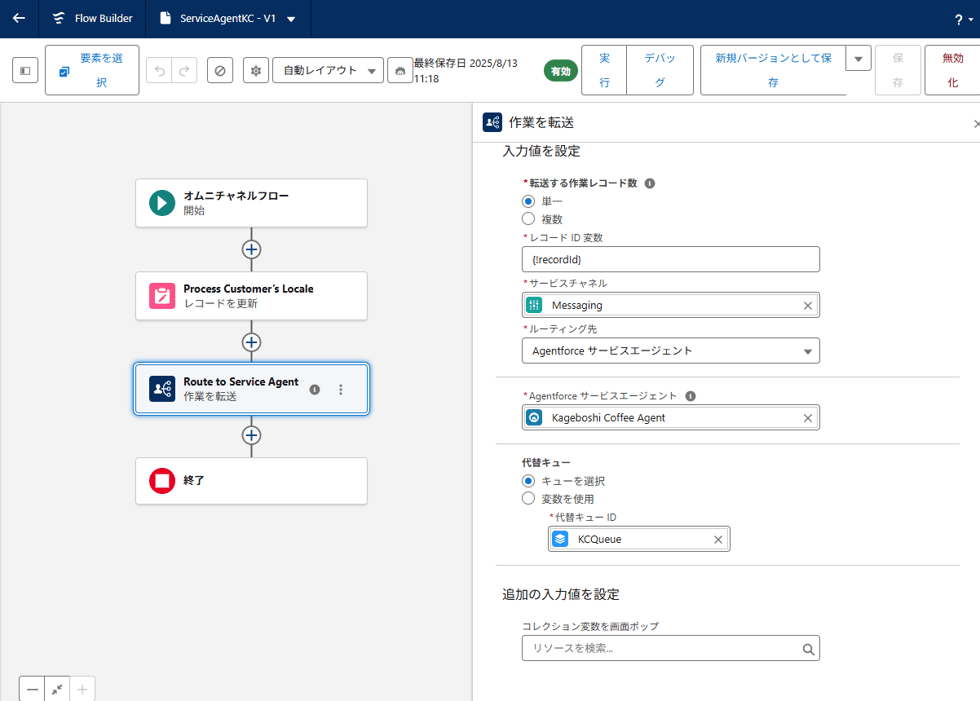Click the 作業を転送 panel header icon
Screen dimensions: 980x701
pyautogui.click(x=492, y=122)
